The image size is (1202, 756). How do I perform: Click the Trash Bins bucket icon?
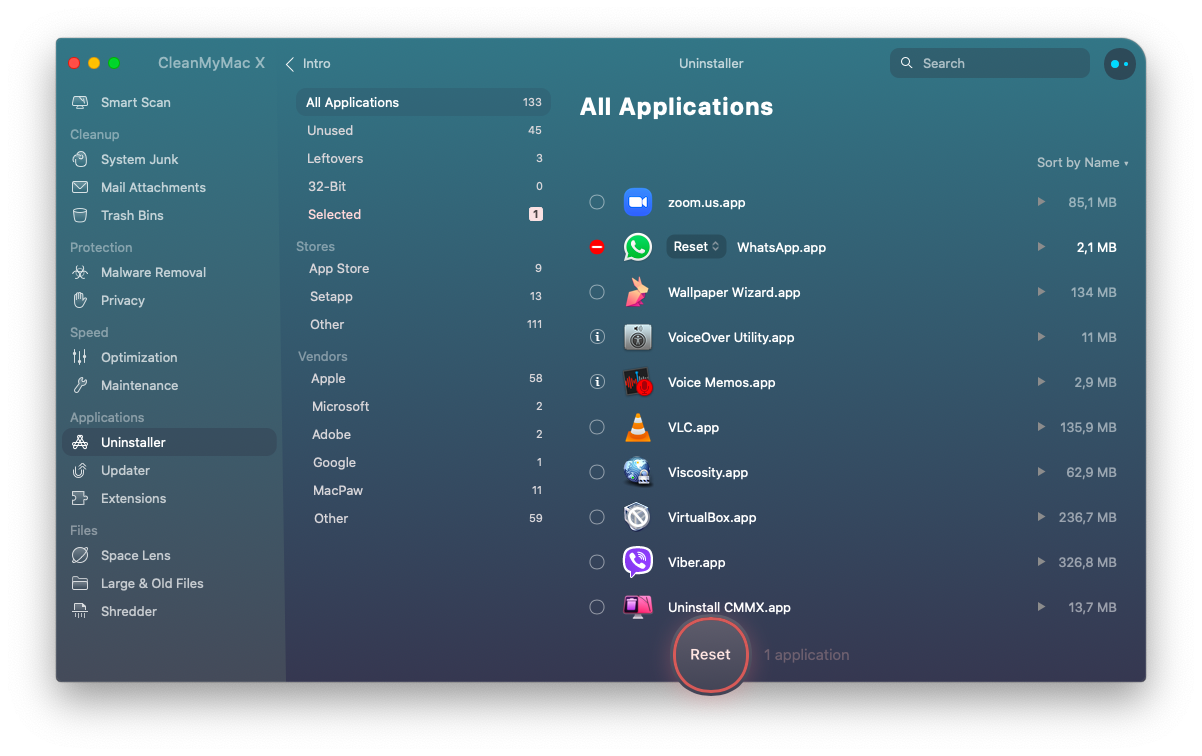tap(80, 215)
